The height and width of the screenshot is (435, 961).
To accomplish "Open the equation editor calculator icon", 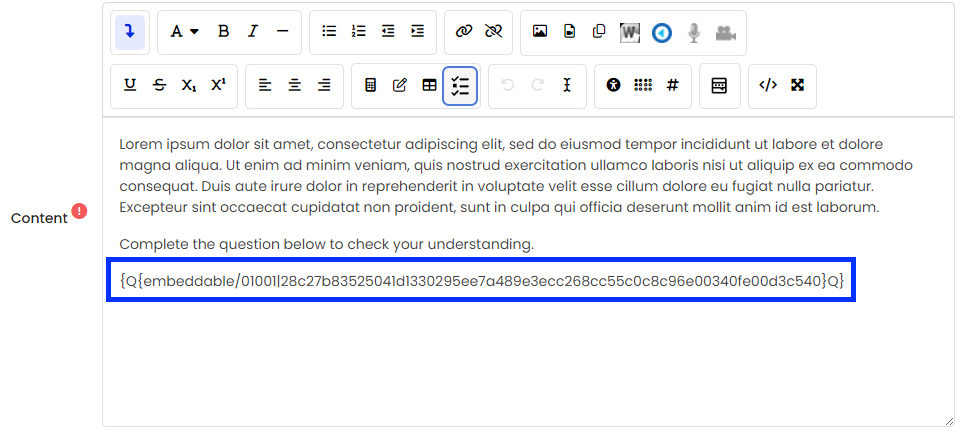I will tap(370, 85).
